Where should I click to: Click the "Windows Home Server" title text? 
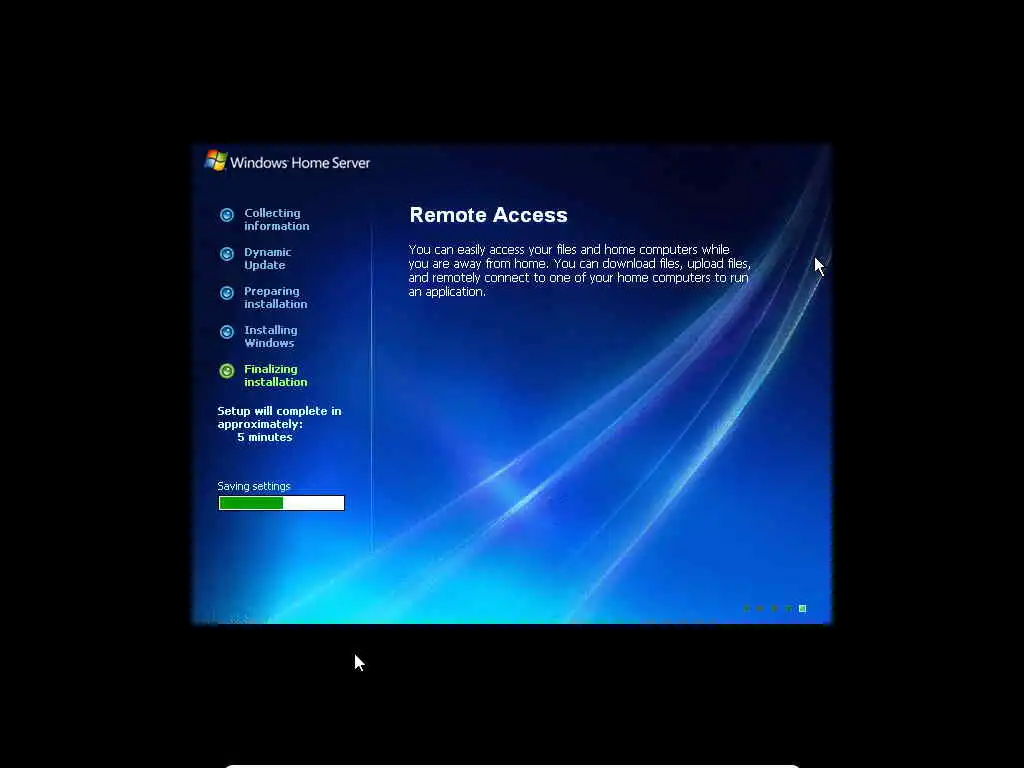pos(300,163)
